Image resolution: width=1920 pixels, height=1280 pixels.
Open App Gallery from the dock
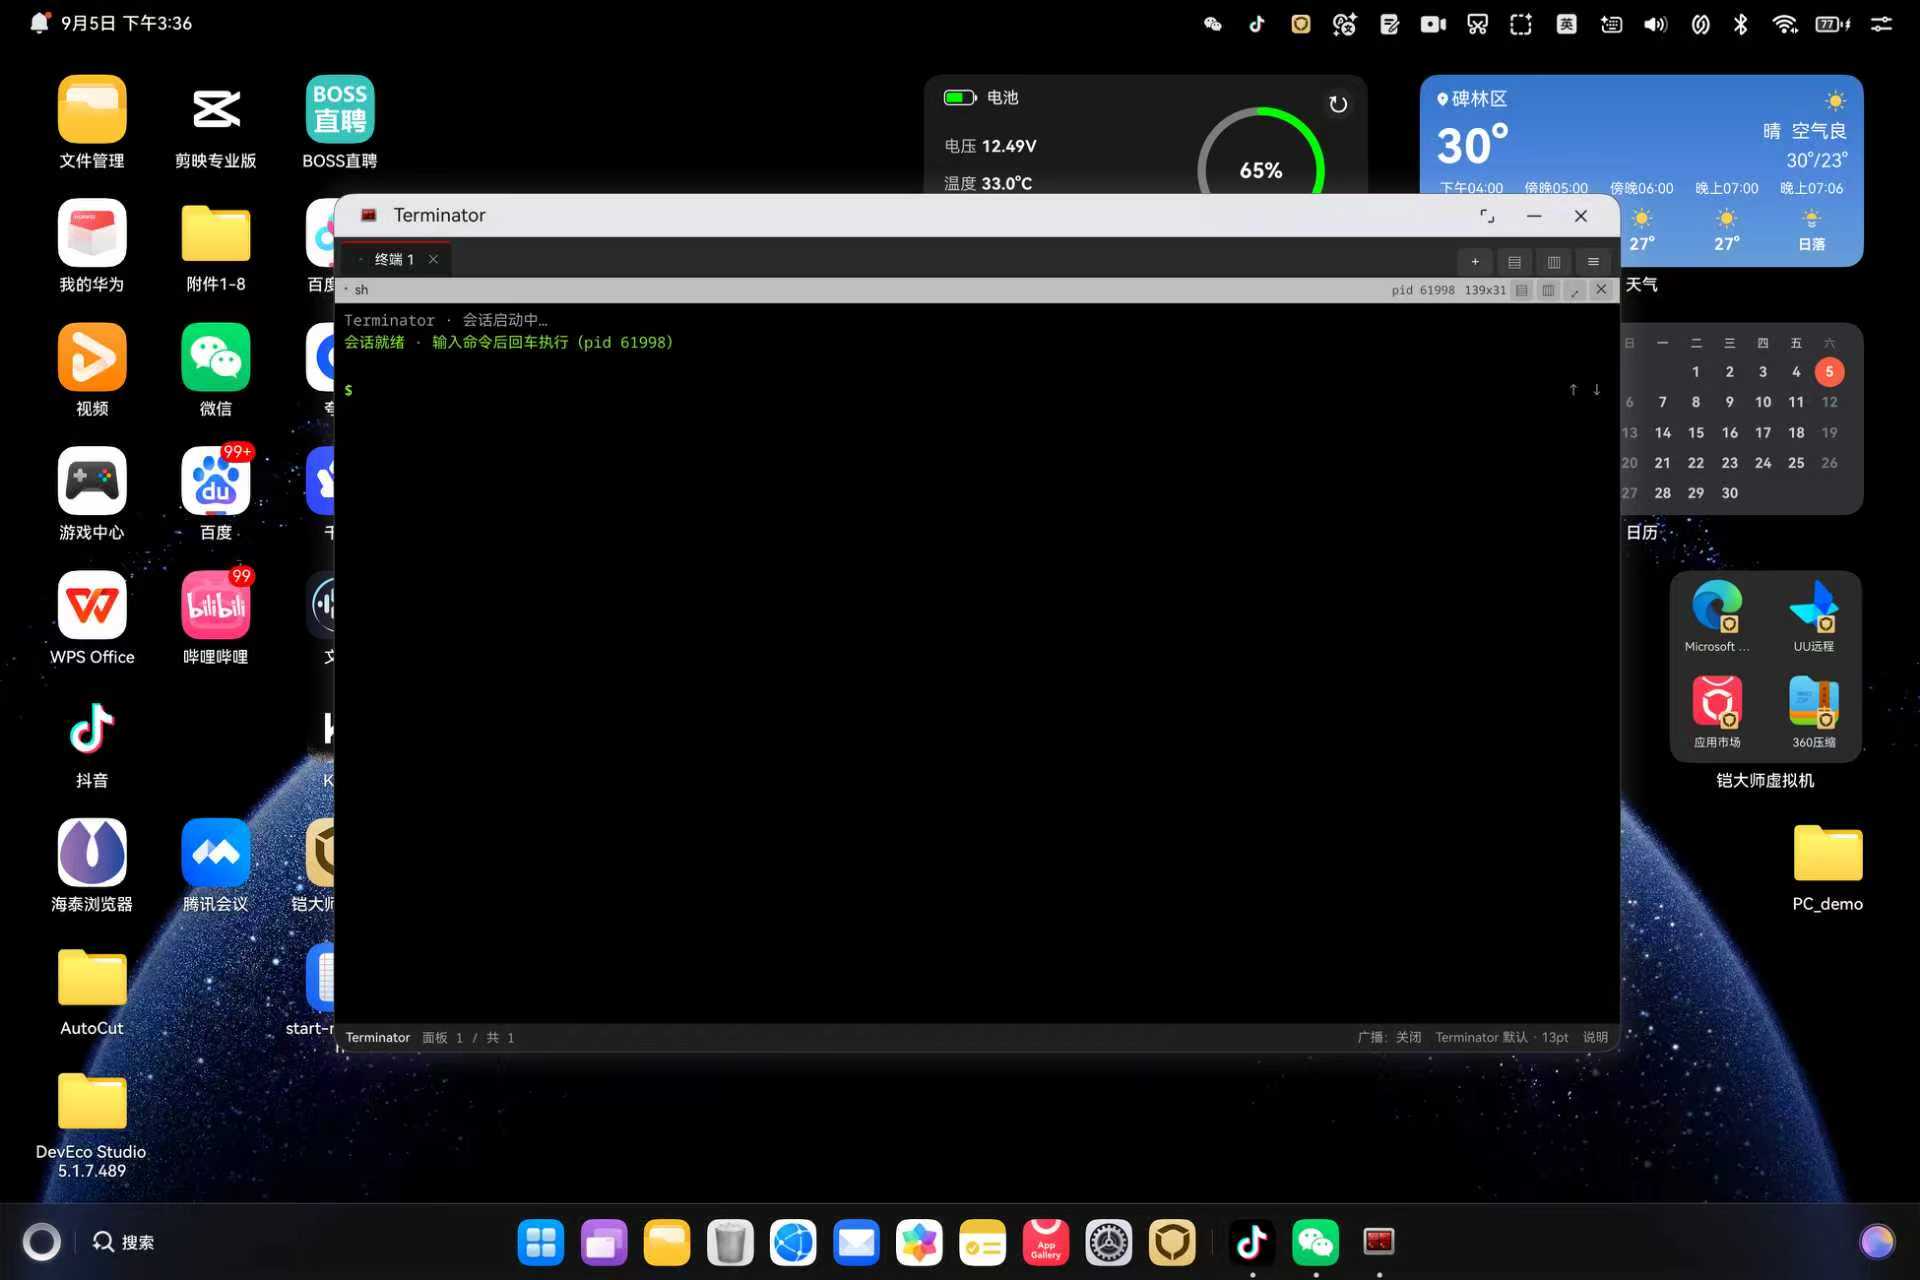click(x=1046, y=1243)
